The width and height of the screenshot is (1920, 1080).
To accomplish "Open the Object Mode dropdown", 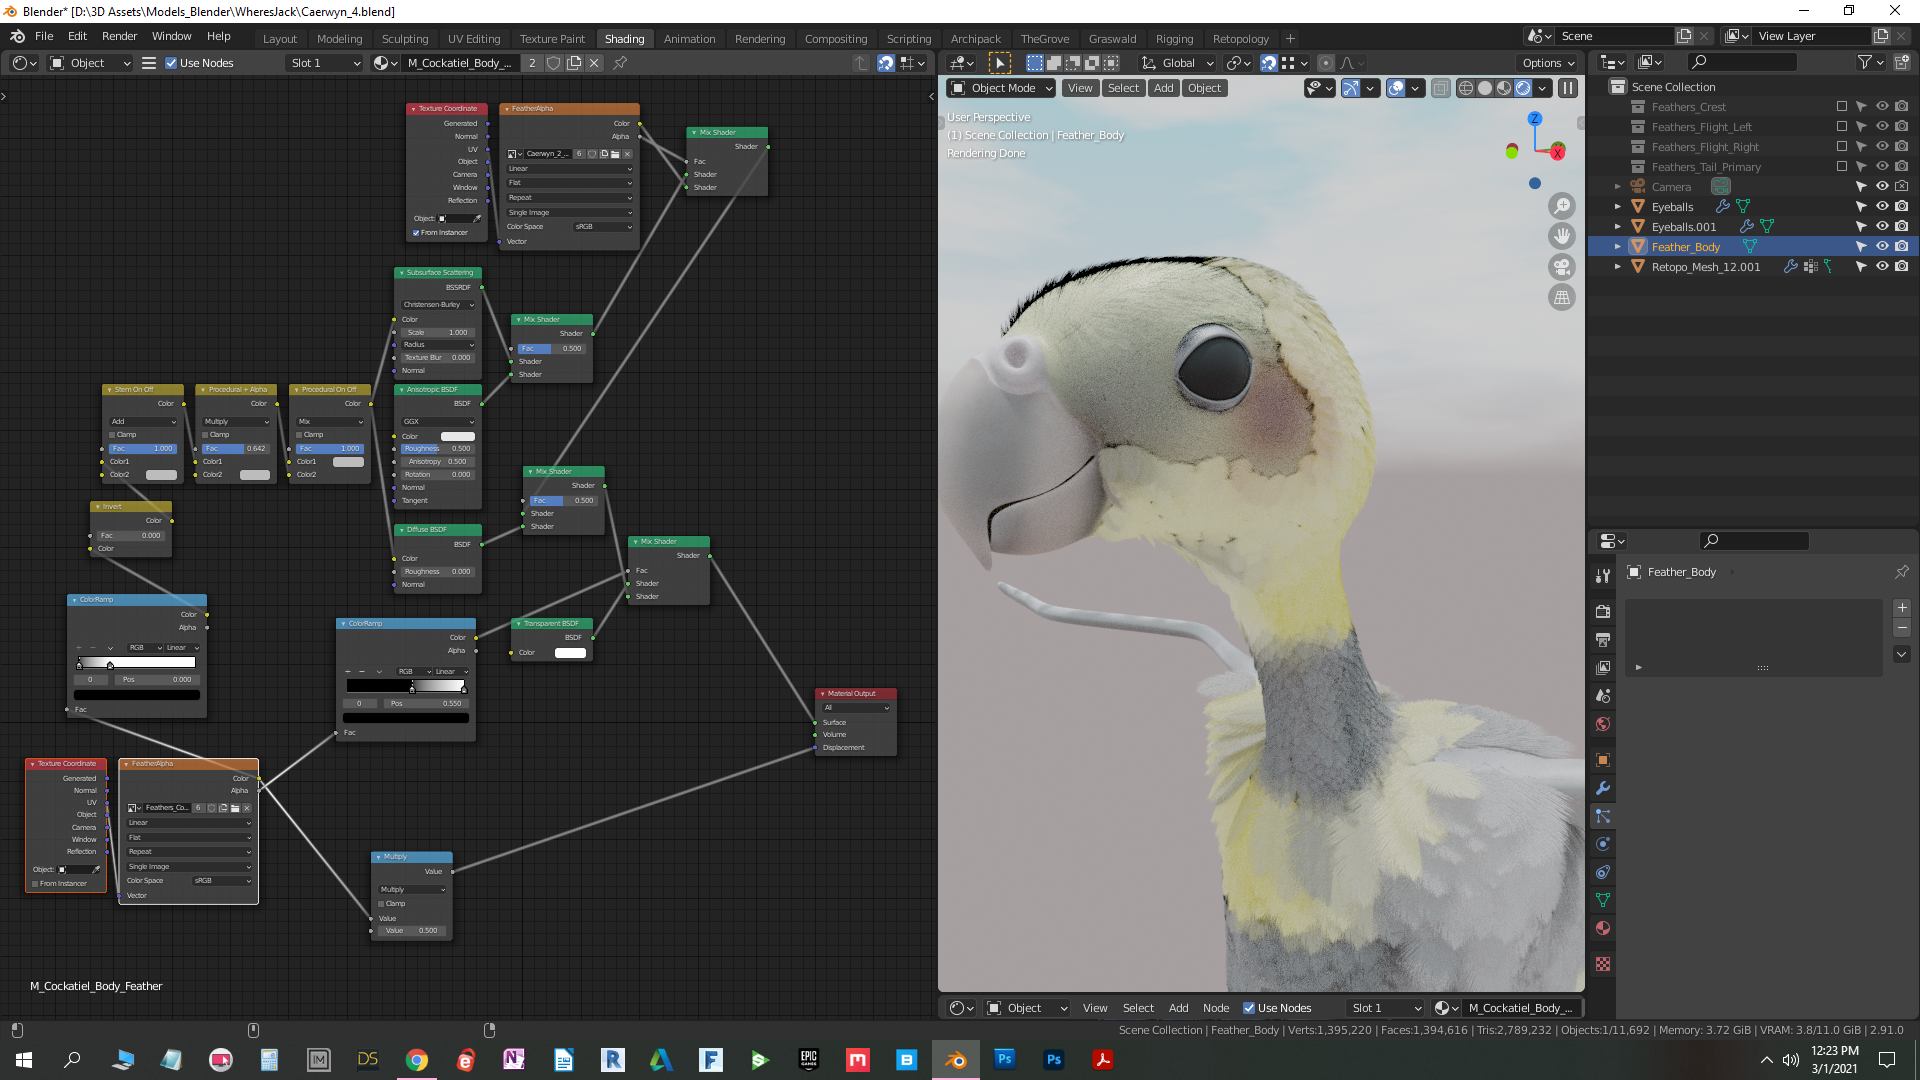I will point(1003,88).
